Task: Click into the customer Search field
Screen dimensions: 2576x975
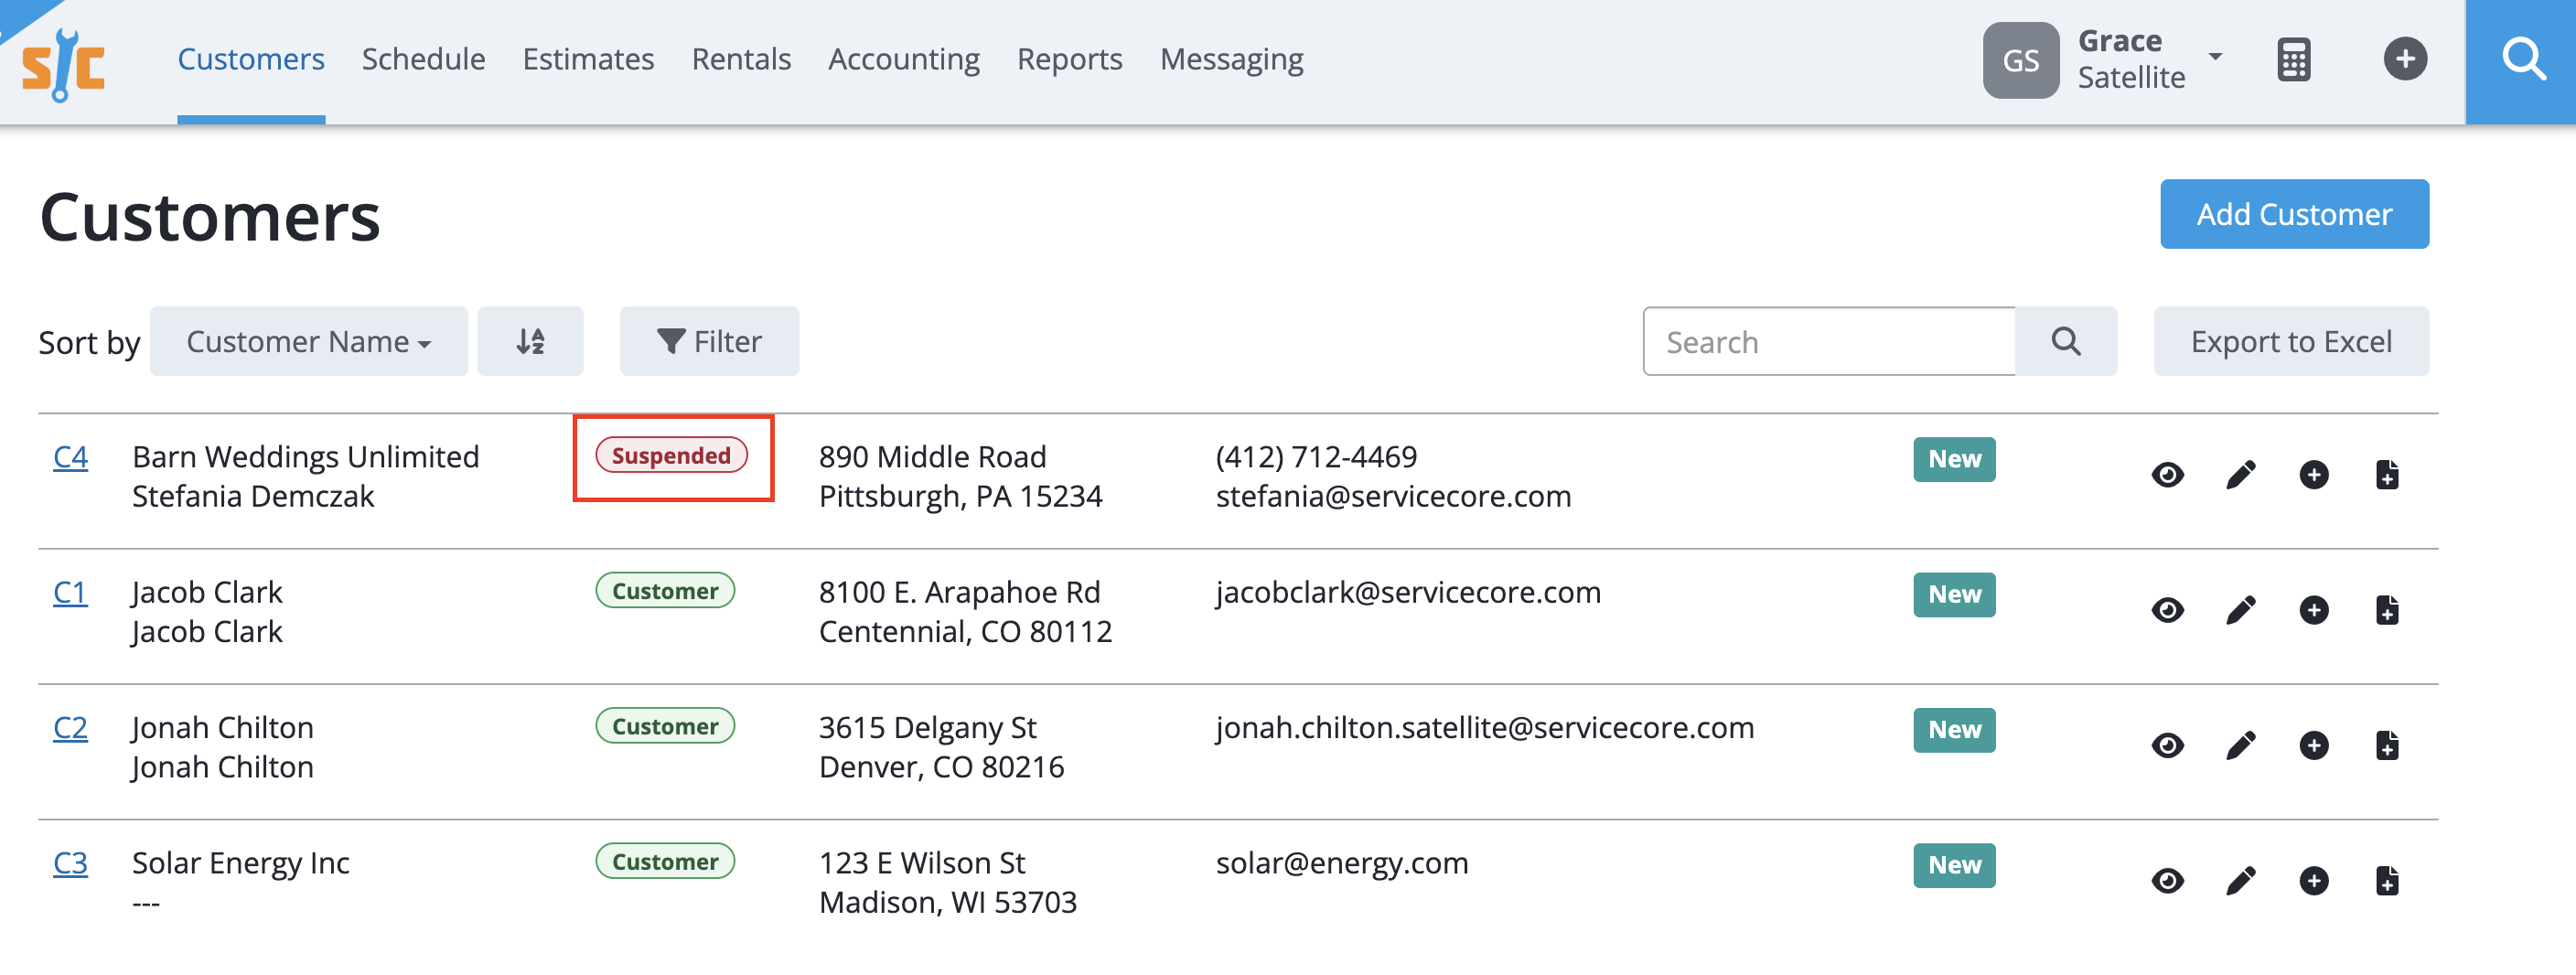Action: [1829, 341]
